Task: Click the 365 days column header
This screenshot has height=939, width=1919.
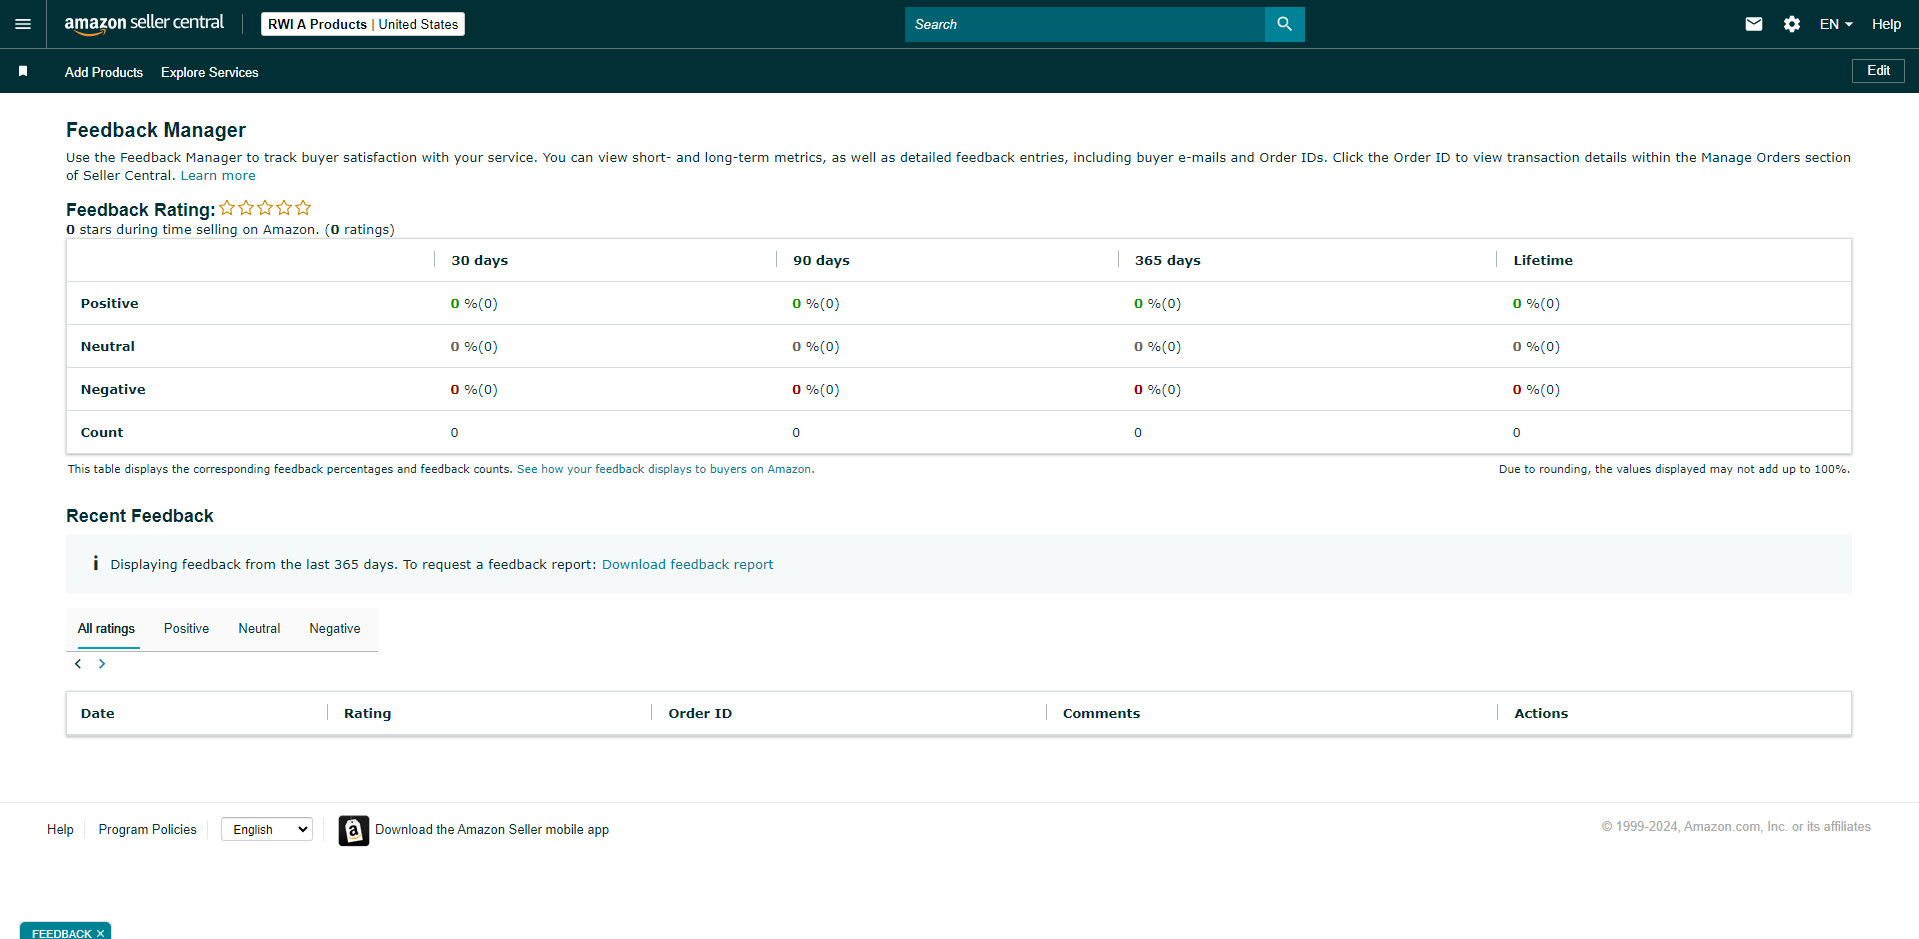Action: coord(1167,260)
